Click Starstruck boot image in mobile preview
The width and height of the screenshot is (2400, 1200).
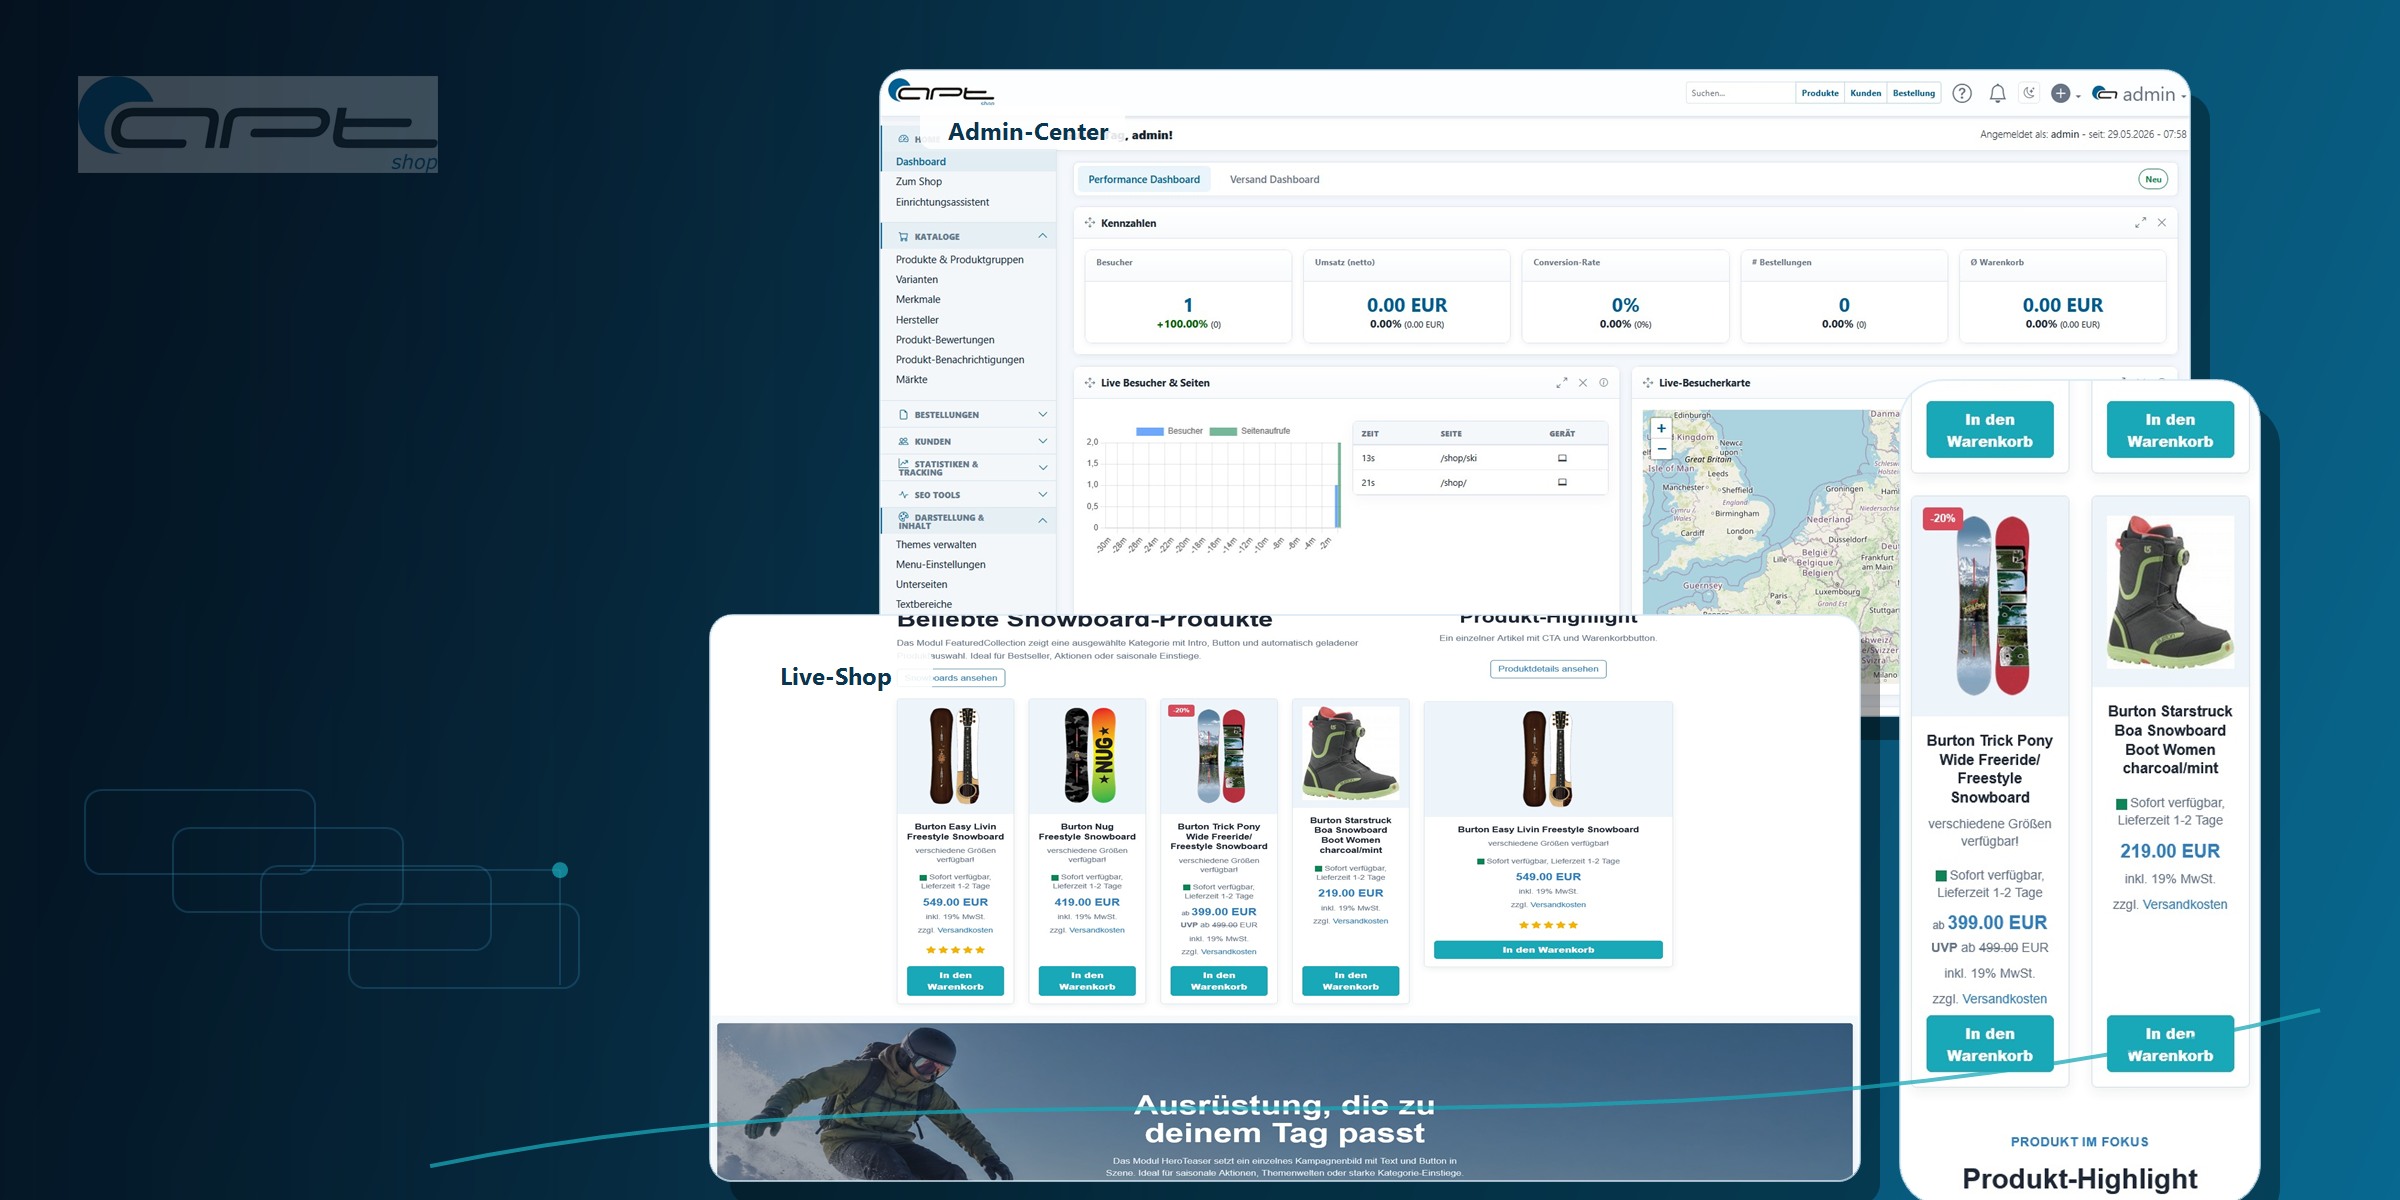pyautogui.click(x=2170, y=592)
